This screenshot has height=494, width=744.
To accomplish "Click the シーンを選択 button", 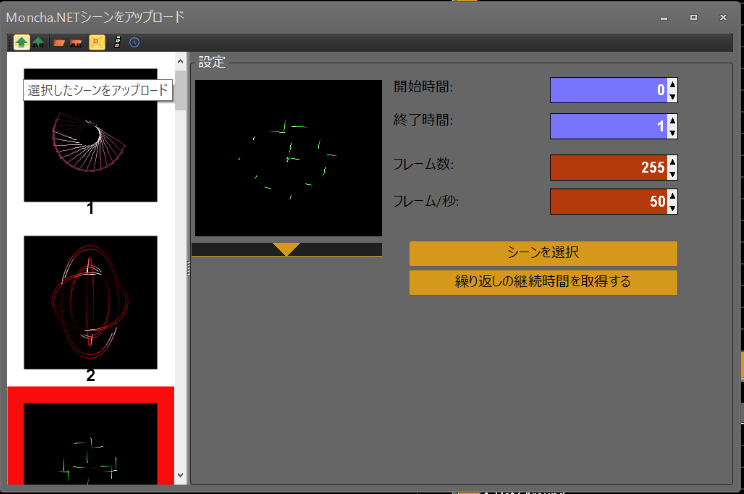I will coord(543,253).
